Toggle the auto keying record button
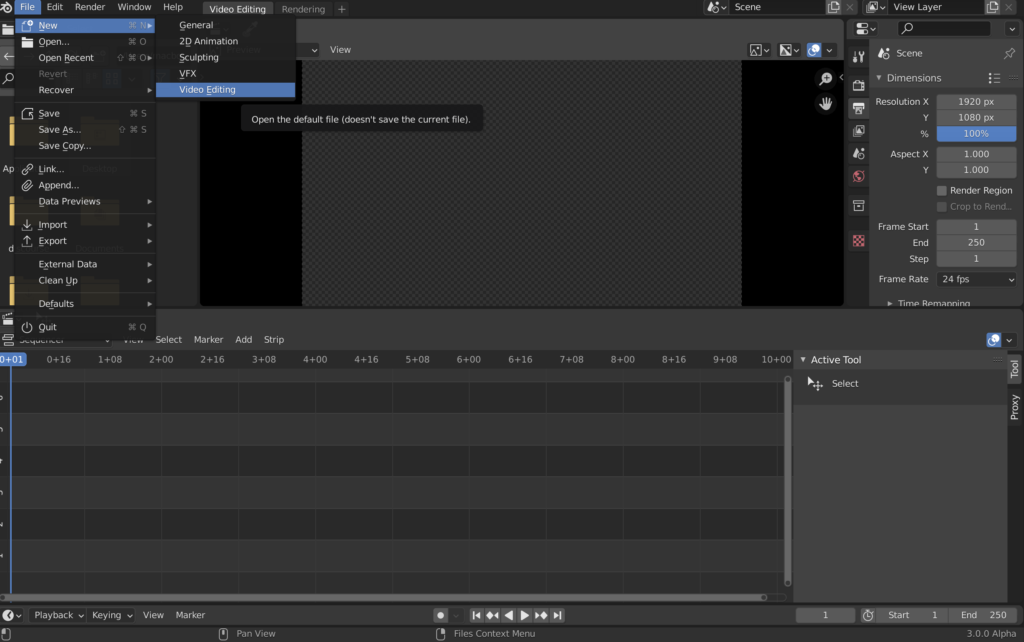The height and width of the screenshot is (642, 1024). click(x=440, y=615)
